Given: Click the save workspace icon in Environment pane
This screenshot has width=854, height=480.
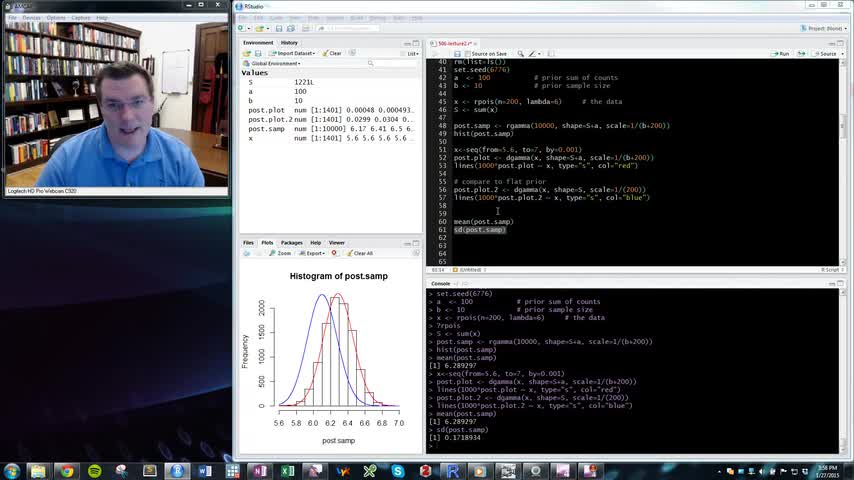Looking at the screenshot, I should (258, 53).
